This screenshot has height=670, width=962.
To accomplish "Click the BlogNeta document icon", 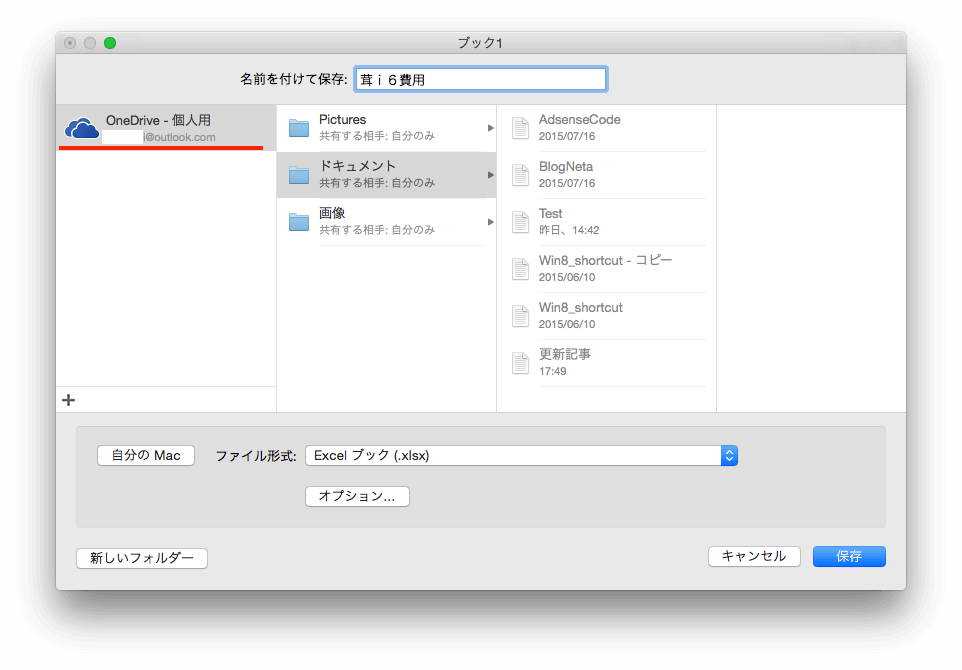I will pyautogui.click(x=520, y=175).
